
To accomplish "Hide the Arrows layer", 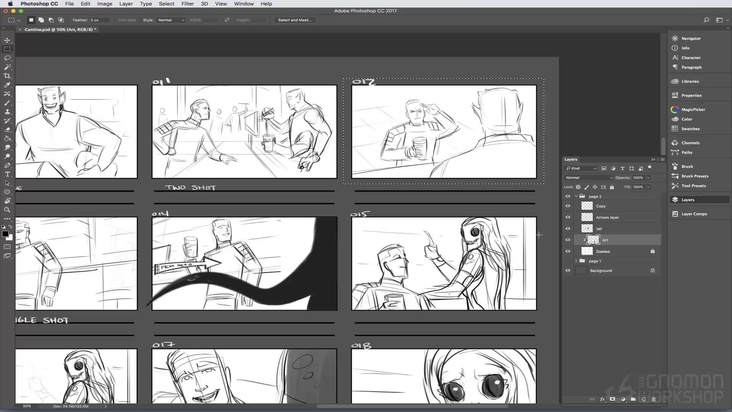I will point(568,217).
